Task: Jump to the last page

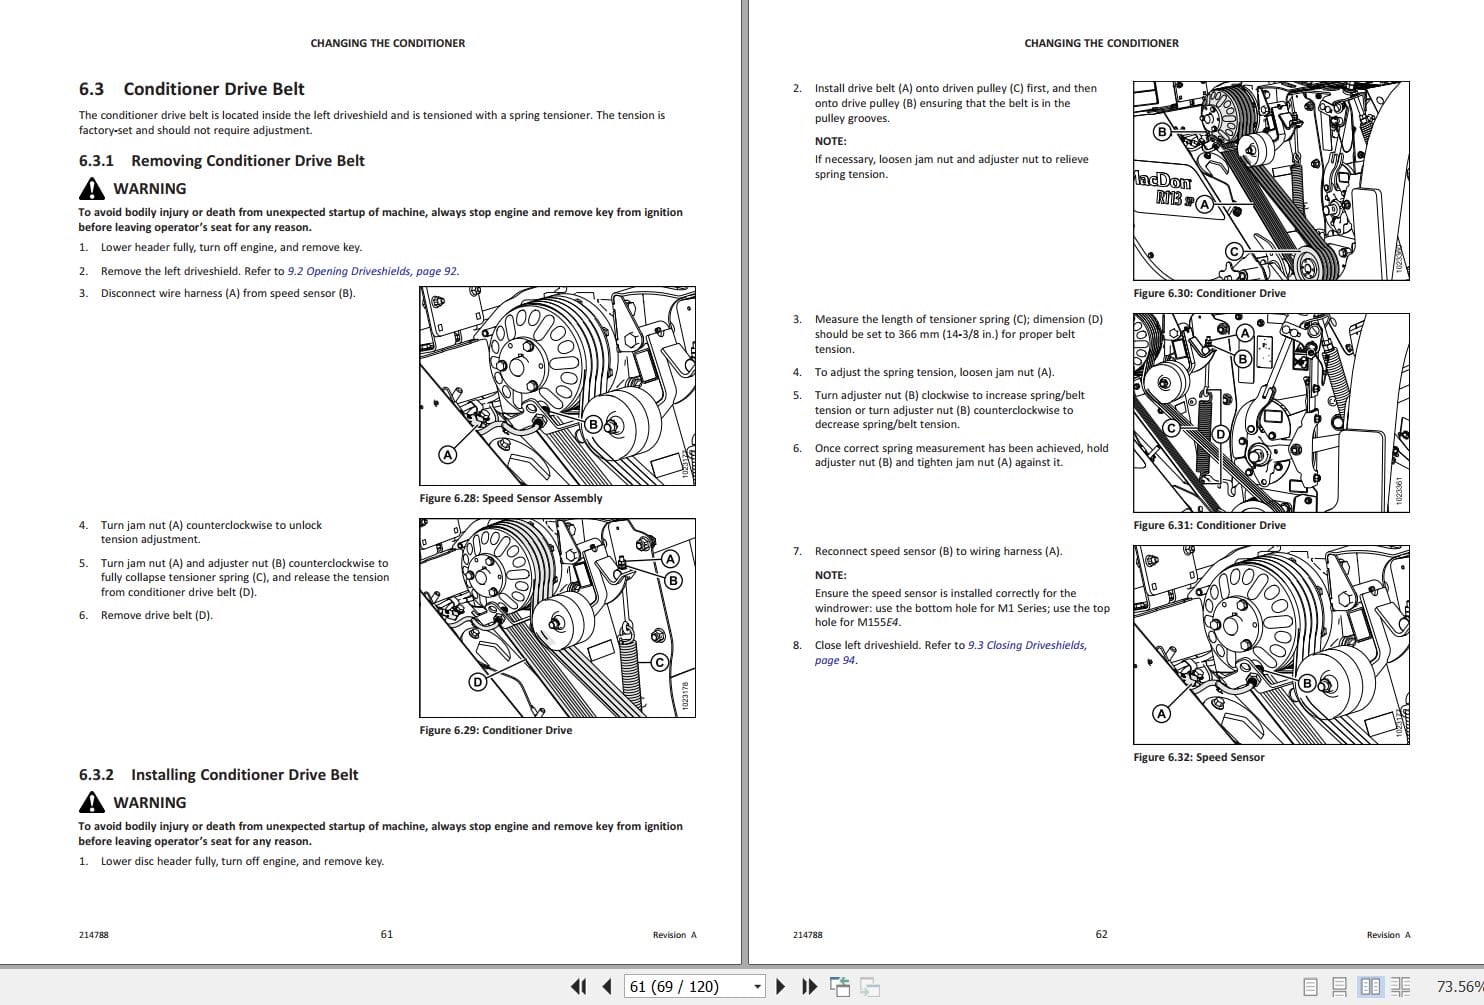Action: (x=810, y=986)
